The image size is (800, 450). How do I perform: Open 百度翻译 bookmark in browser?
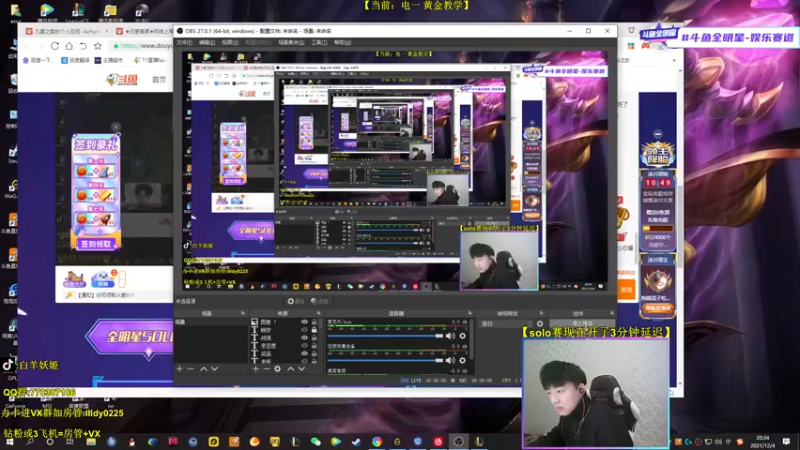78,60
